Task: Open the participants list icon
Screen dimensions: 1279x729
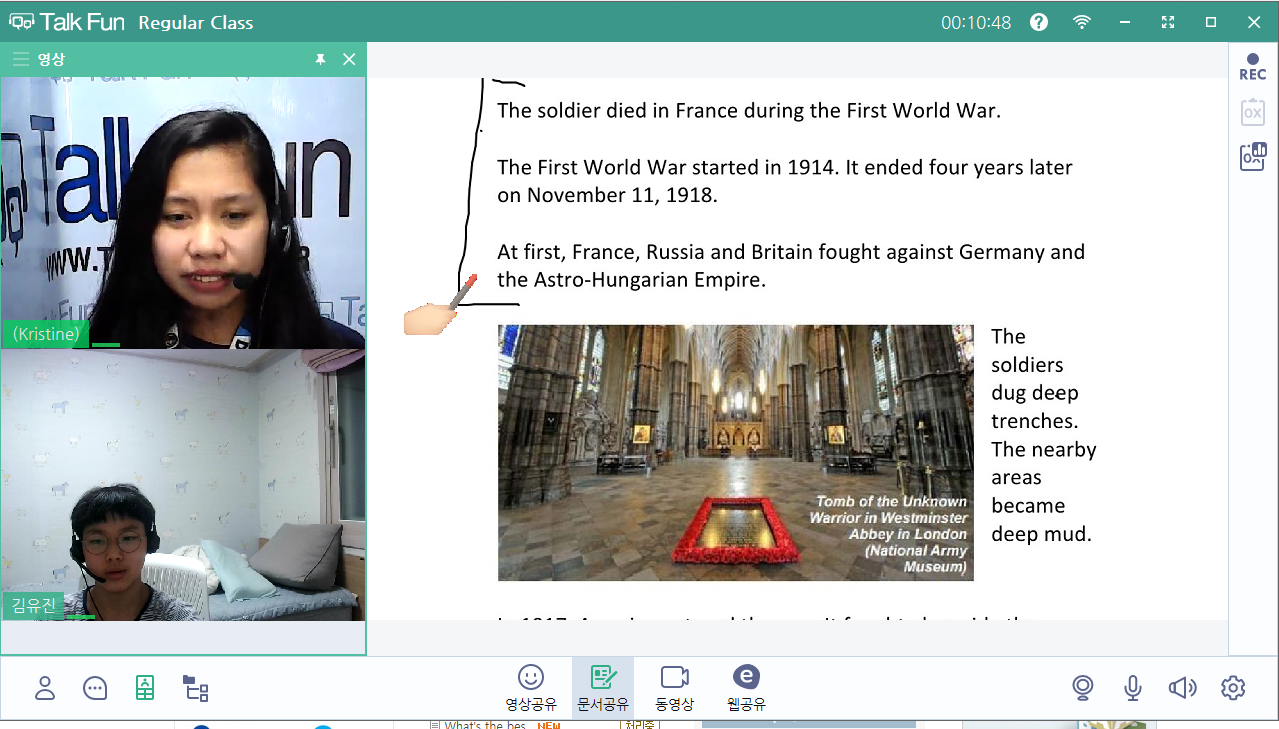Action: (45, 688)
